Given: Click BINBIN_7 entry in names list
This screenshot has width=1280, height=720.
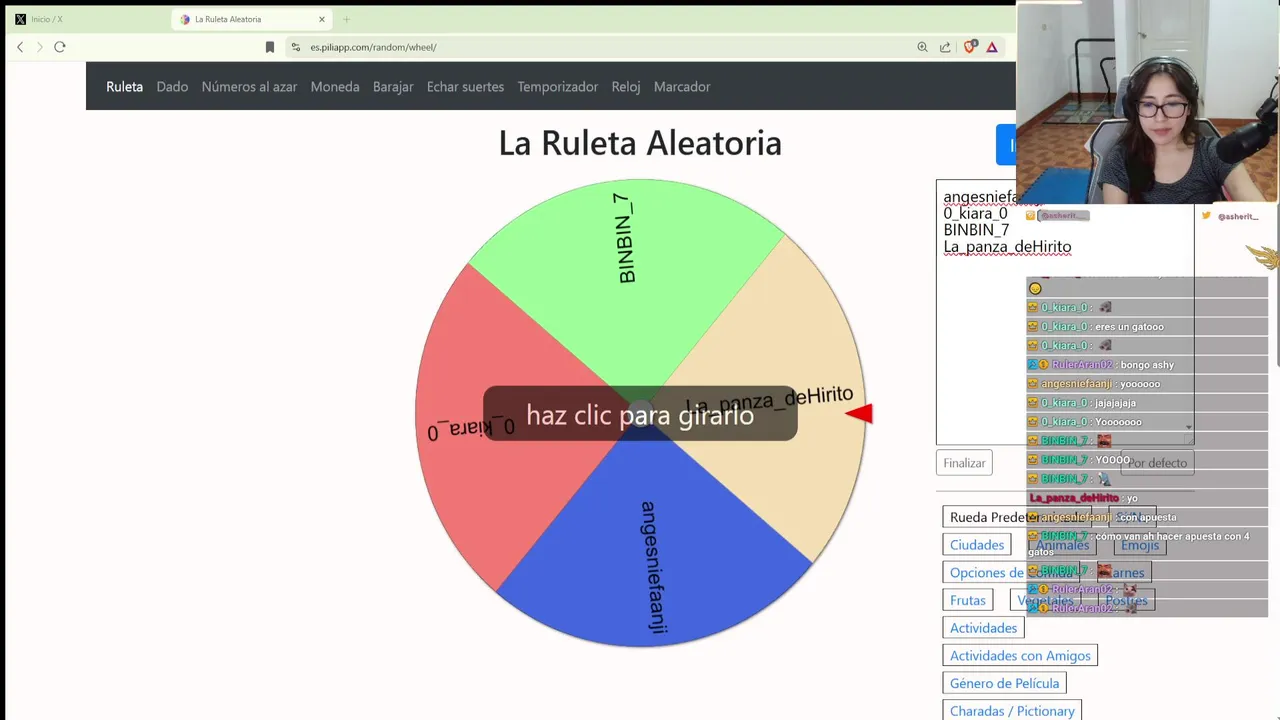Looking at the screenshot, I should (x=976, y=230).
